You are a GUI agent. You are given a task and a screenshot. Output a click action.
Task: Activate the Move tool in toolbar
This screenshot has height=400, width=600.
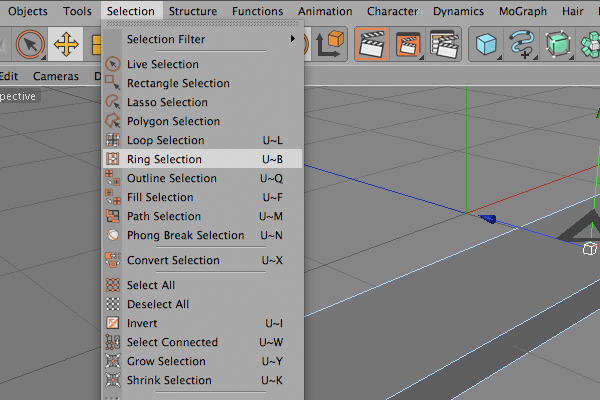click(66, 44)
